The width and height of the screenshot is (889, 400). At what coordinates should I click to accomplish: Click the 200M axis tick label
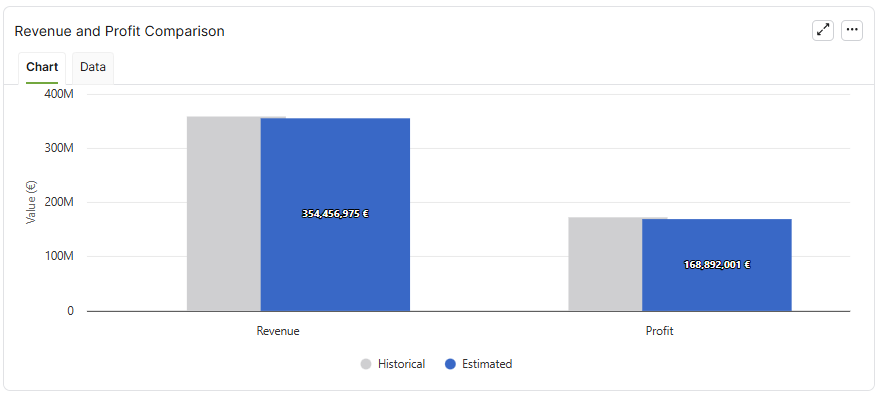pyautogui.click(x=59, y=202)
